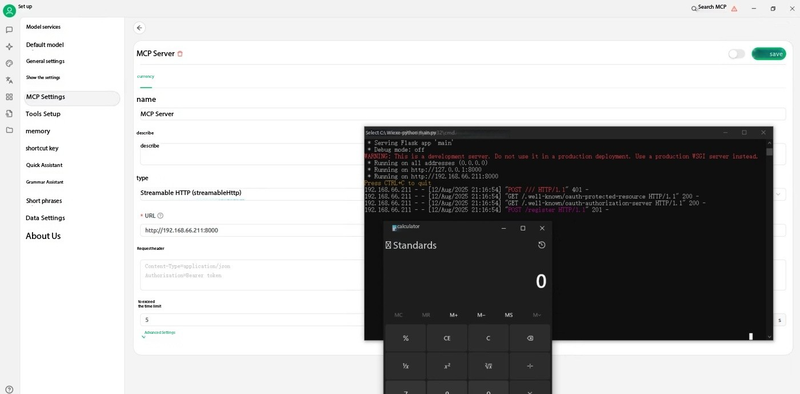
Task: Click the green save button
Action: 768,54
